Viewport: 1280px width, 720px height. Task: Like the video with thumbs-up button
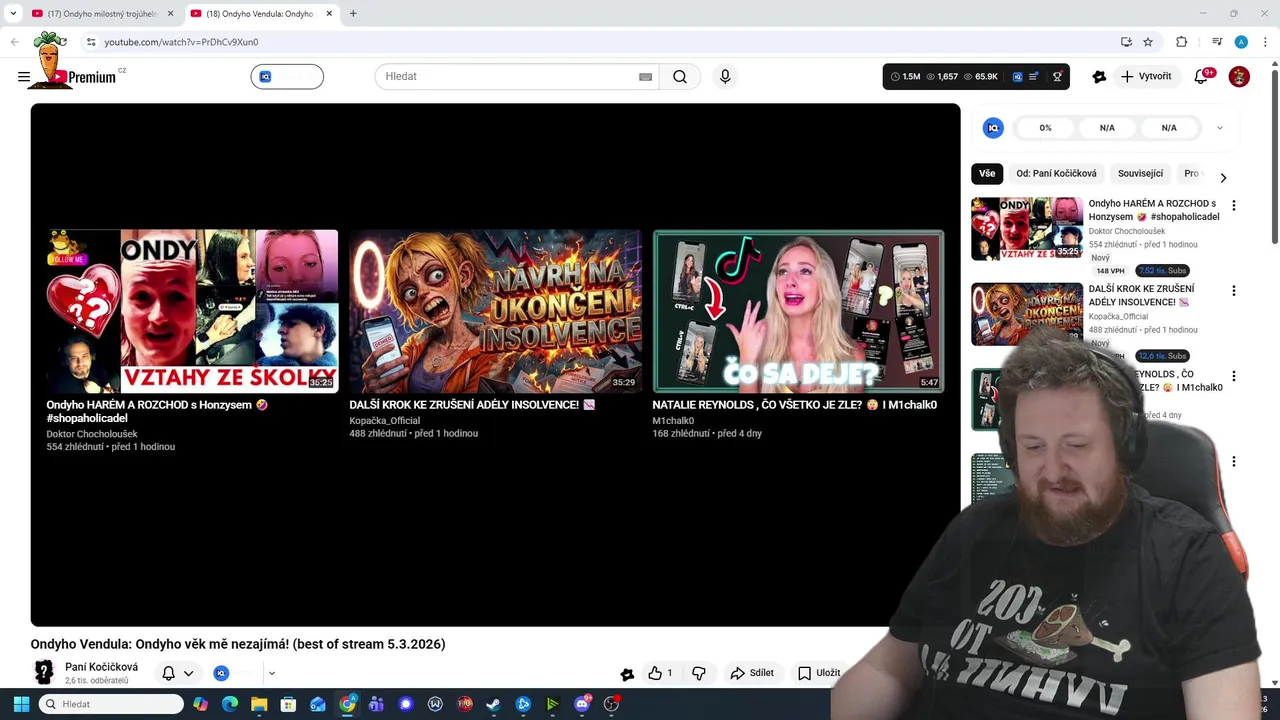point(660,673)
